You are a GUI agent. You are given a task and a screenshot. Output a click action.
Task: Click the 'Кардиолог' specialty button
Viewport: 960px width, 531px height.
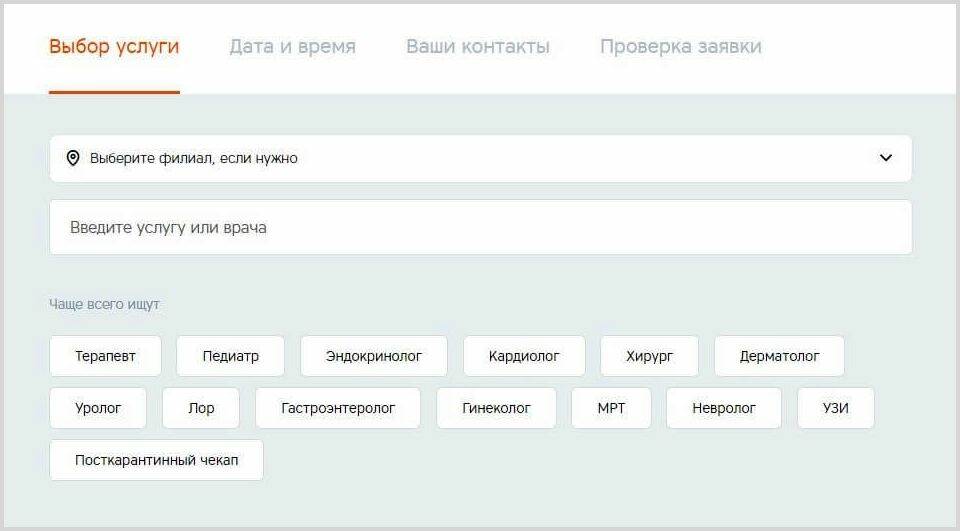524,356
